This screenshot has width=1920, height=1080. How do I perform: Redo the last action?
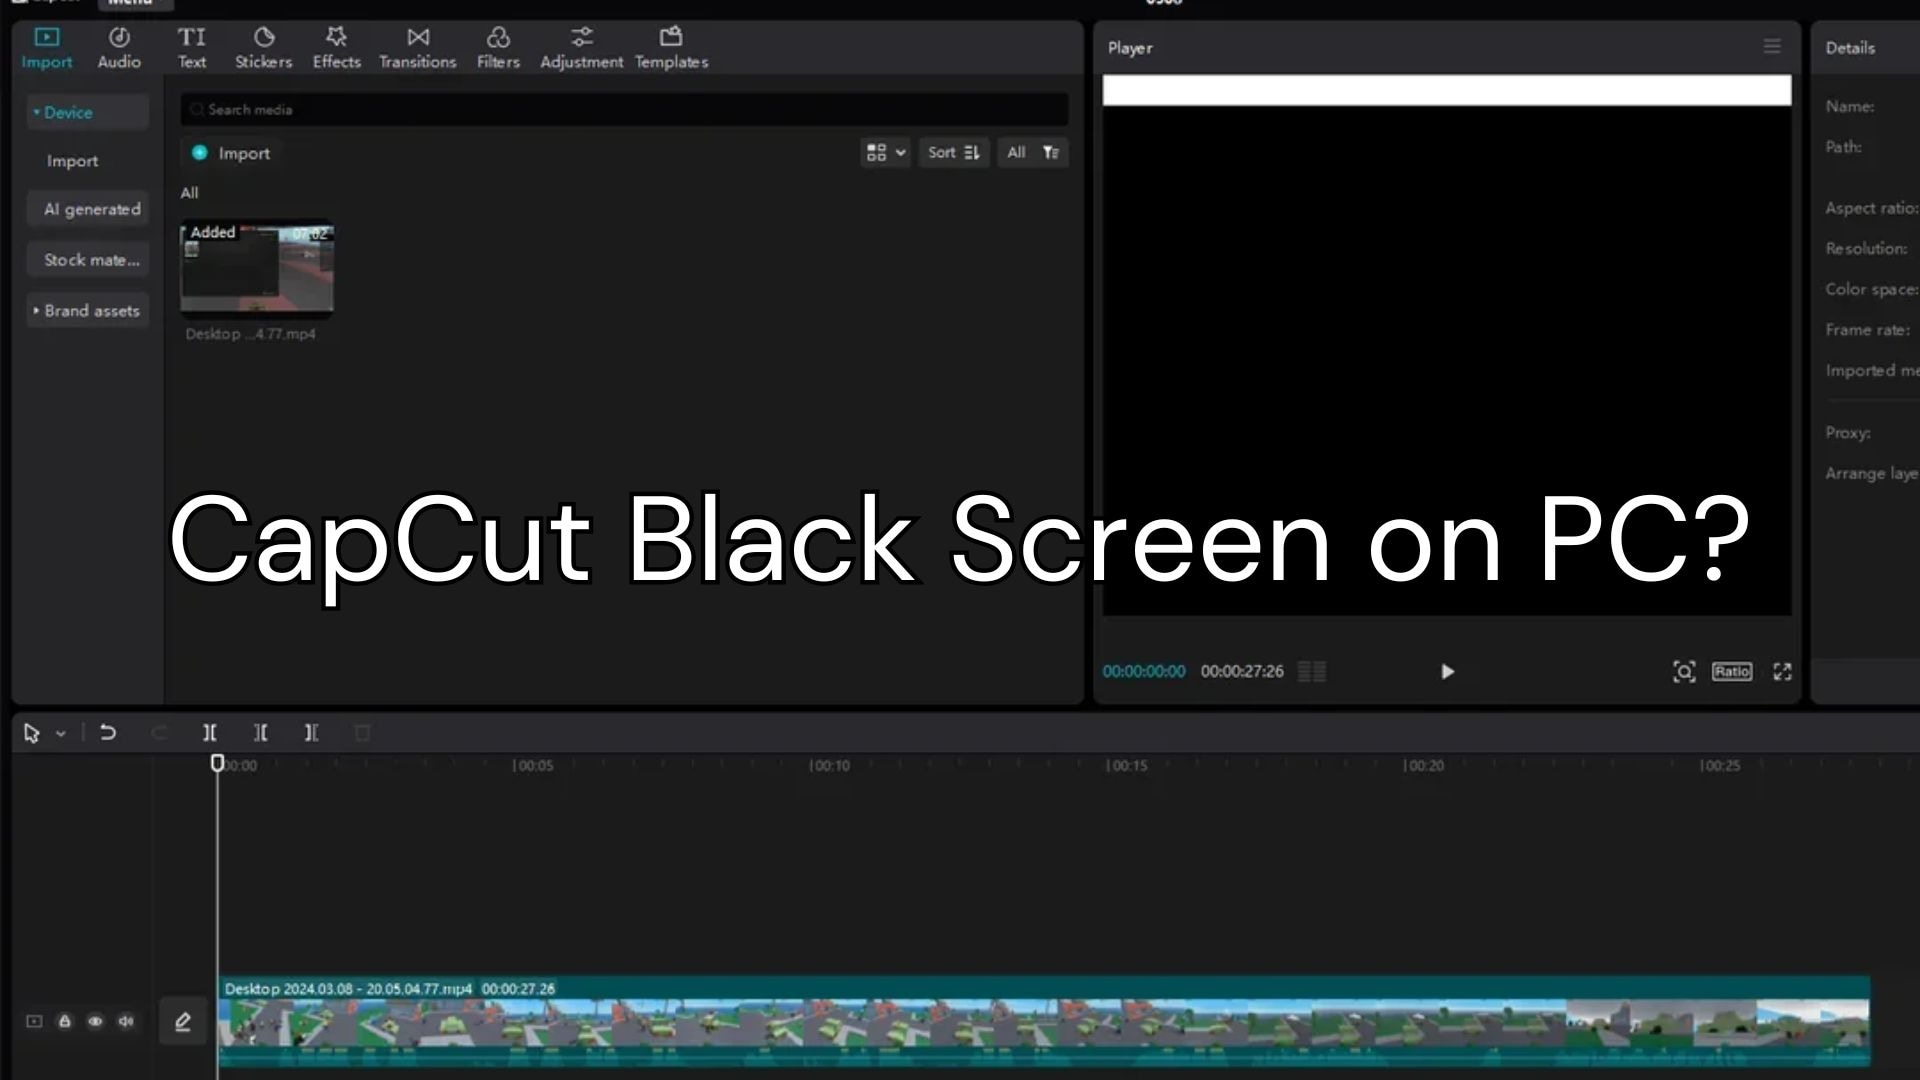[x=159, y=733]
